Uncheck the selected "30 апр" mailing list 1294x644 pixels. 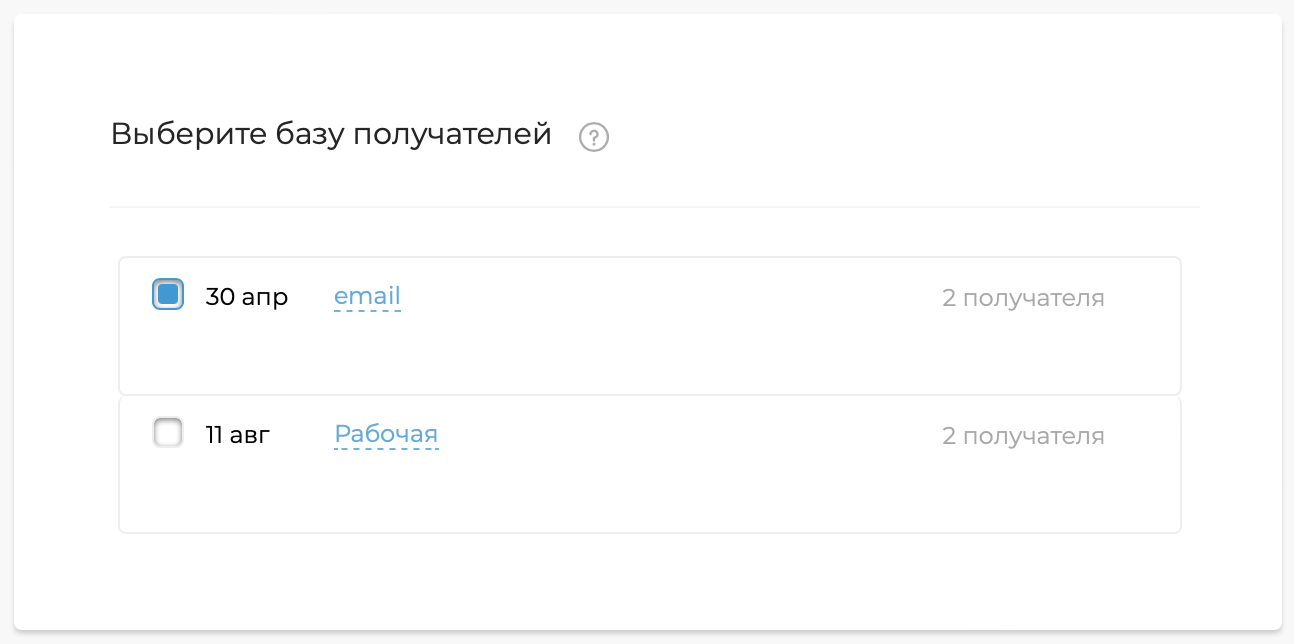coord(167,294)
